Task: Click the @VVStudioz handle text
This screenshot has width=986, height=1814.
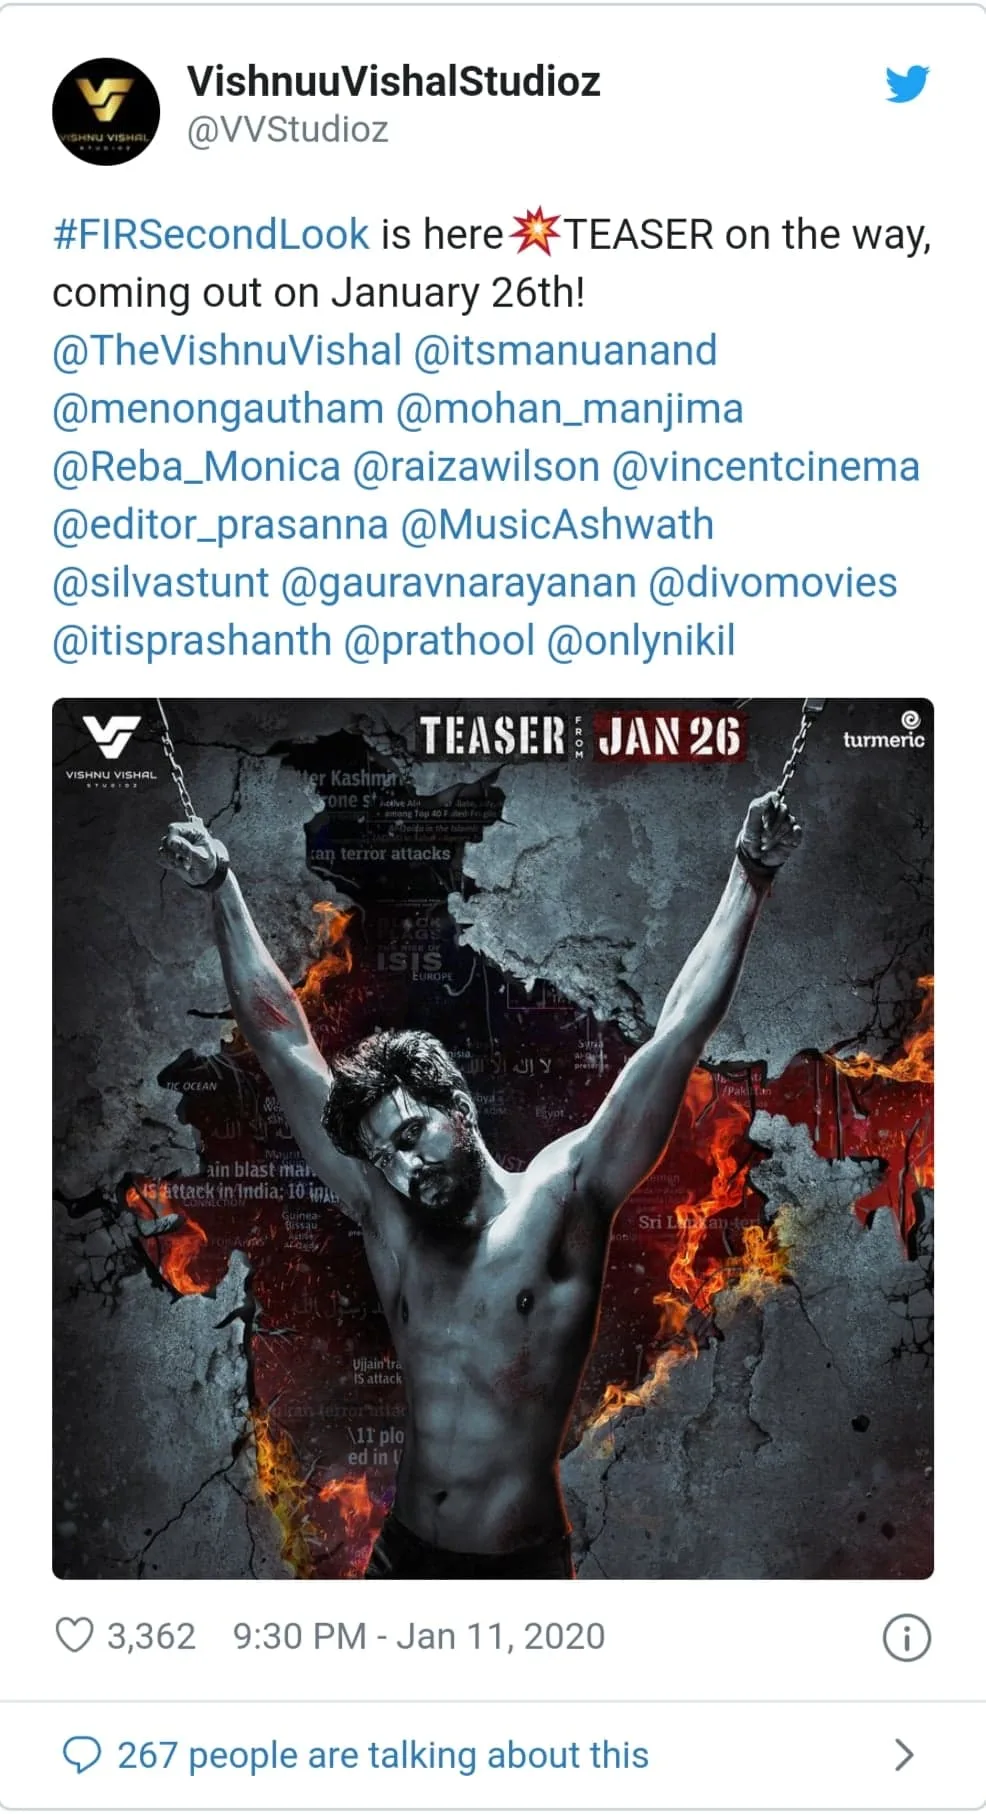Action: pos(288,130)
